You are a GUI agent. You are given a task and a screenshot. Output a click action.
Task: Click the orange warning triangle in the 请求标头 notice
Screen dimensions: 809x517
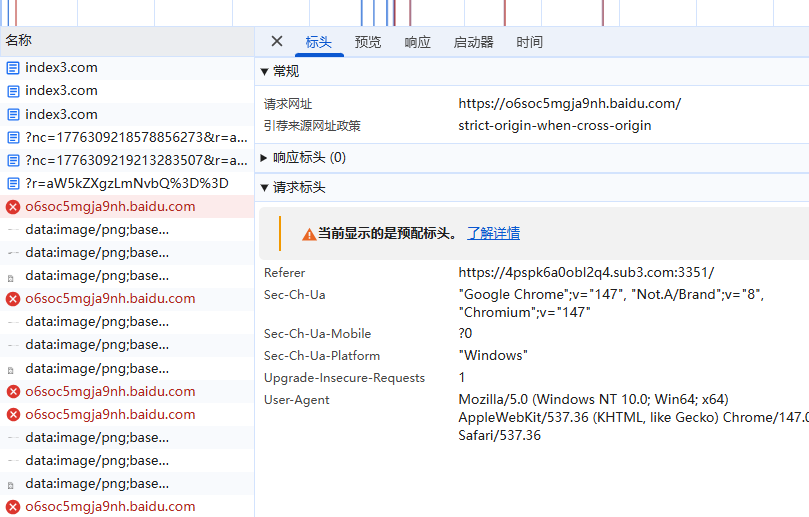[309, 234]
